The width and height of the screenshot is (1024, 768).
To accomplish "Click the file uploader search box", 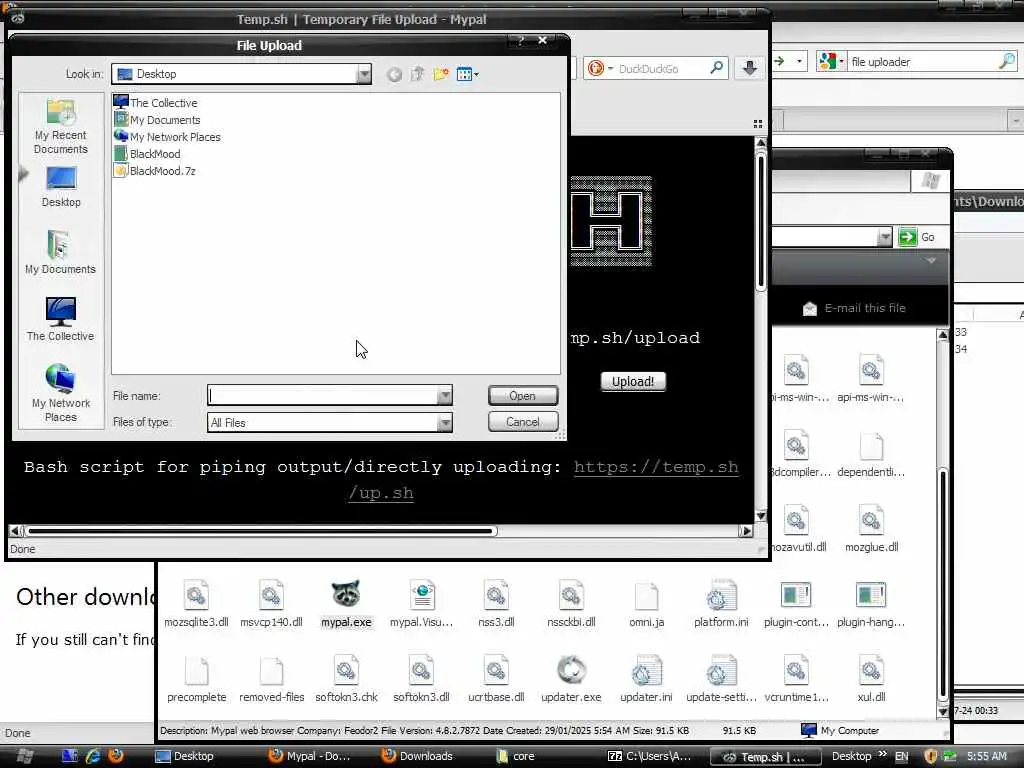I will (921, 62).
